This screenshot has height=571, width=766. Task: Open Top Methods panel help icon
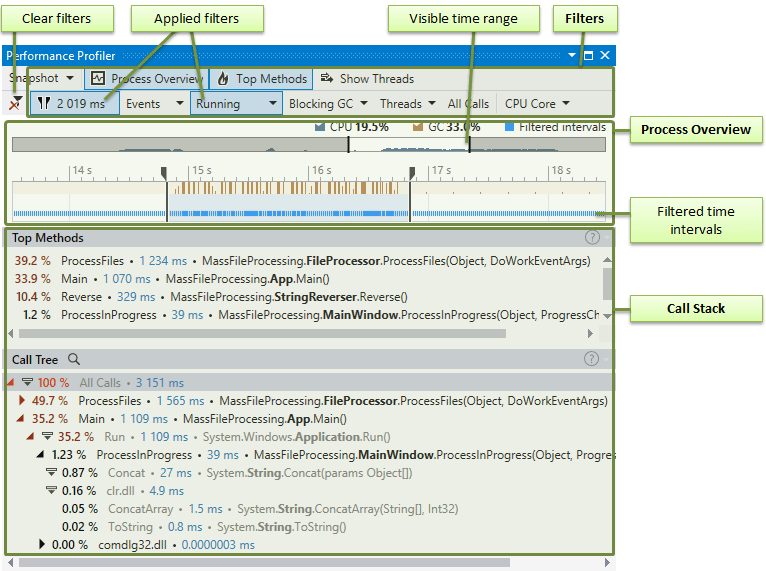tap(592, 238)
